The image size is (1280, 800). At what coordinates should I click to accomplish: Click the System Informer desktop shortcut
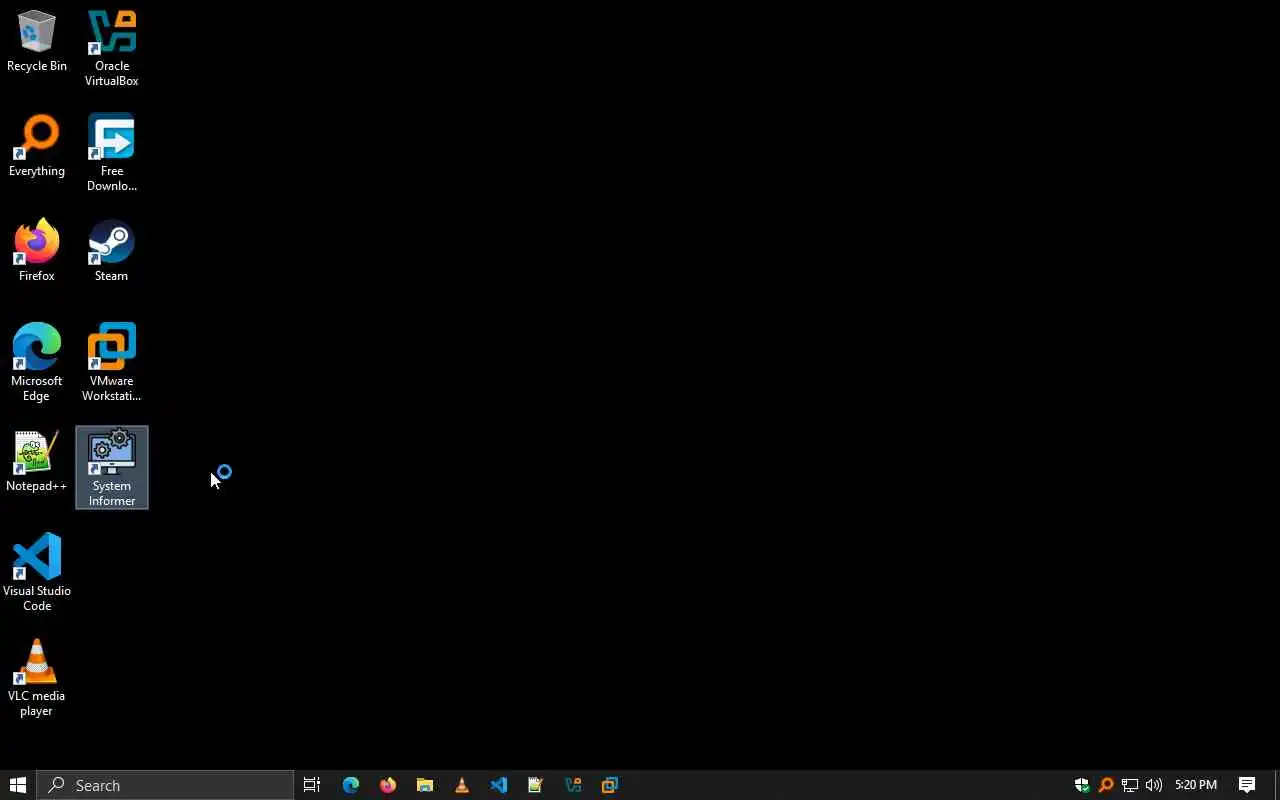(112, 468)
